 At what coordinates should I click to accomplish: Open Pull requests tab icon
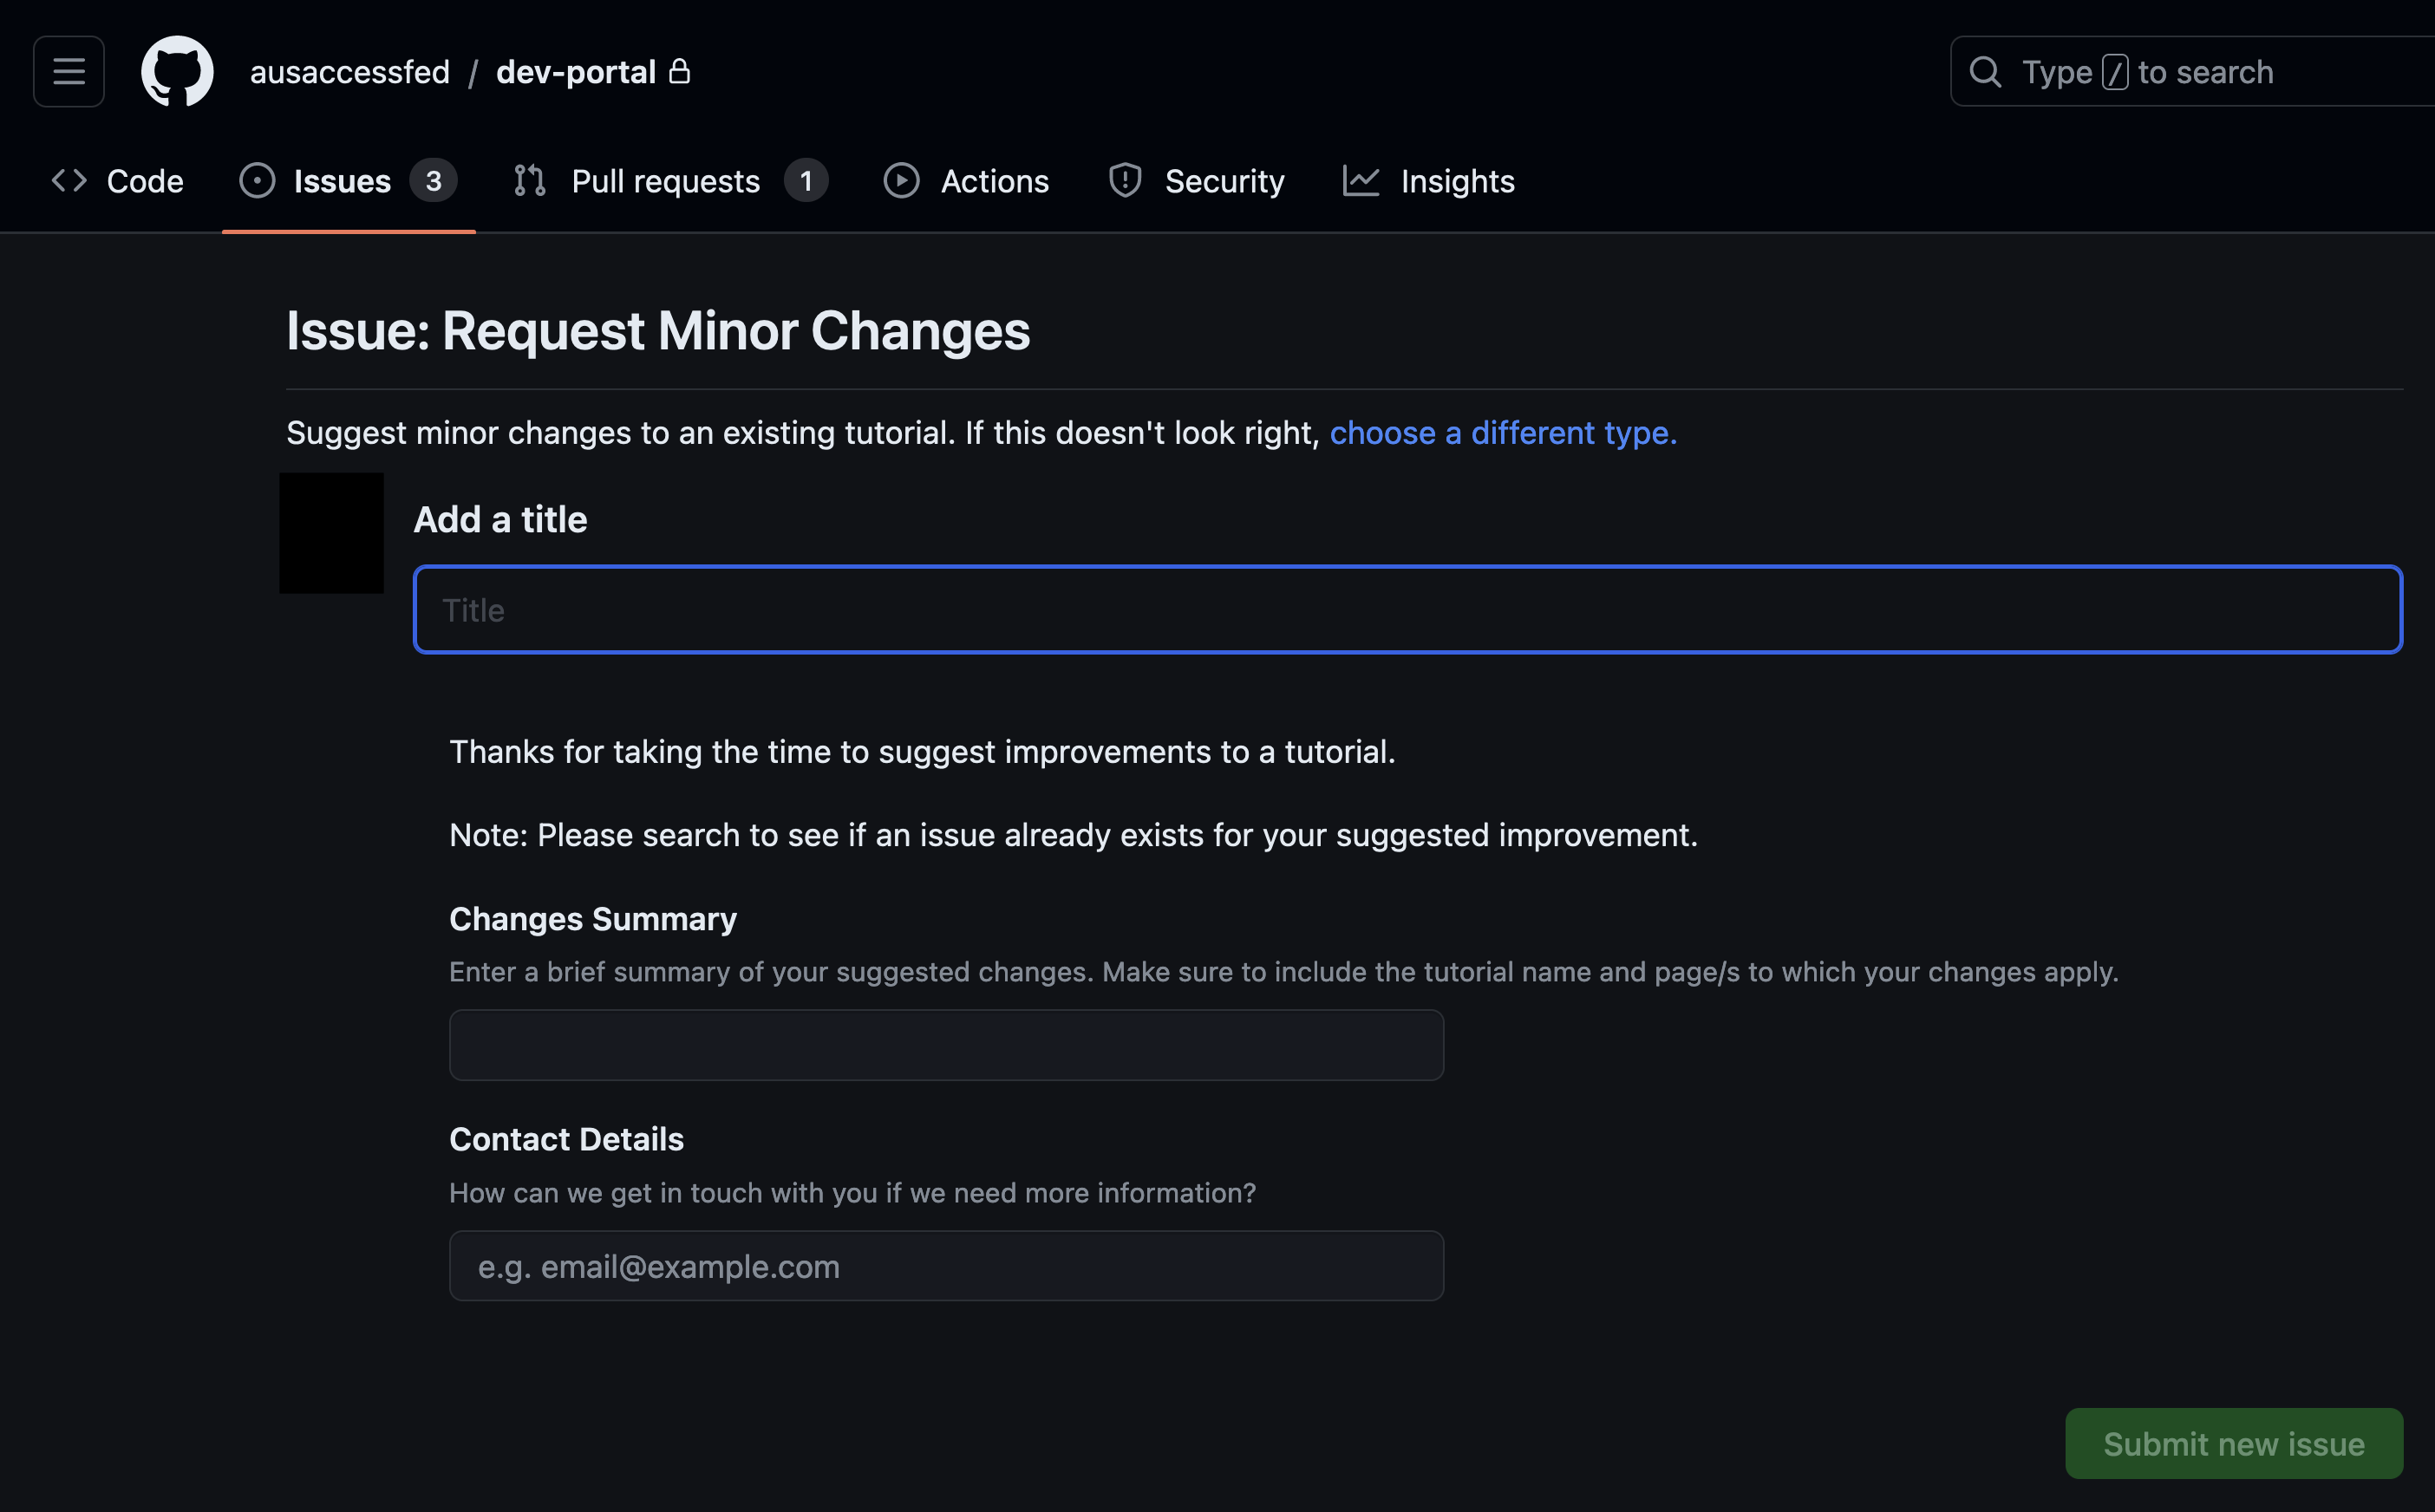click(x=528, y=179)
